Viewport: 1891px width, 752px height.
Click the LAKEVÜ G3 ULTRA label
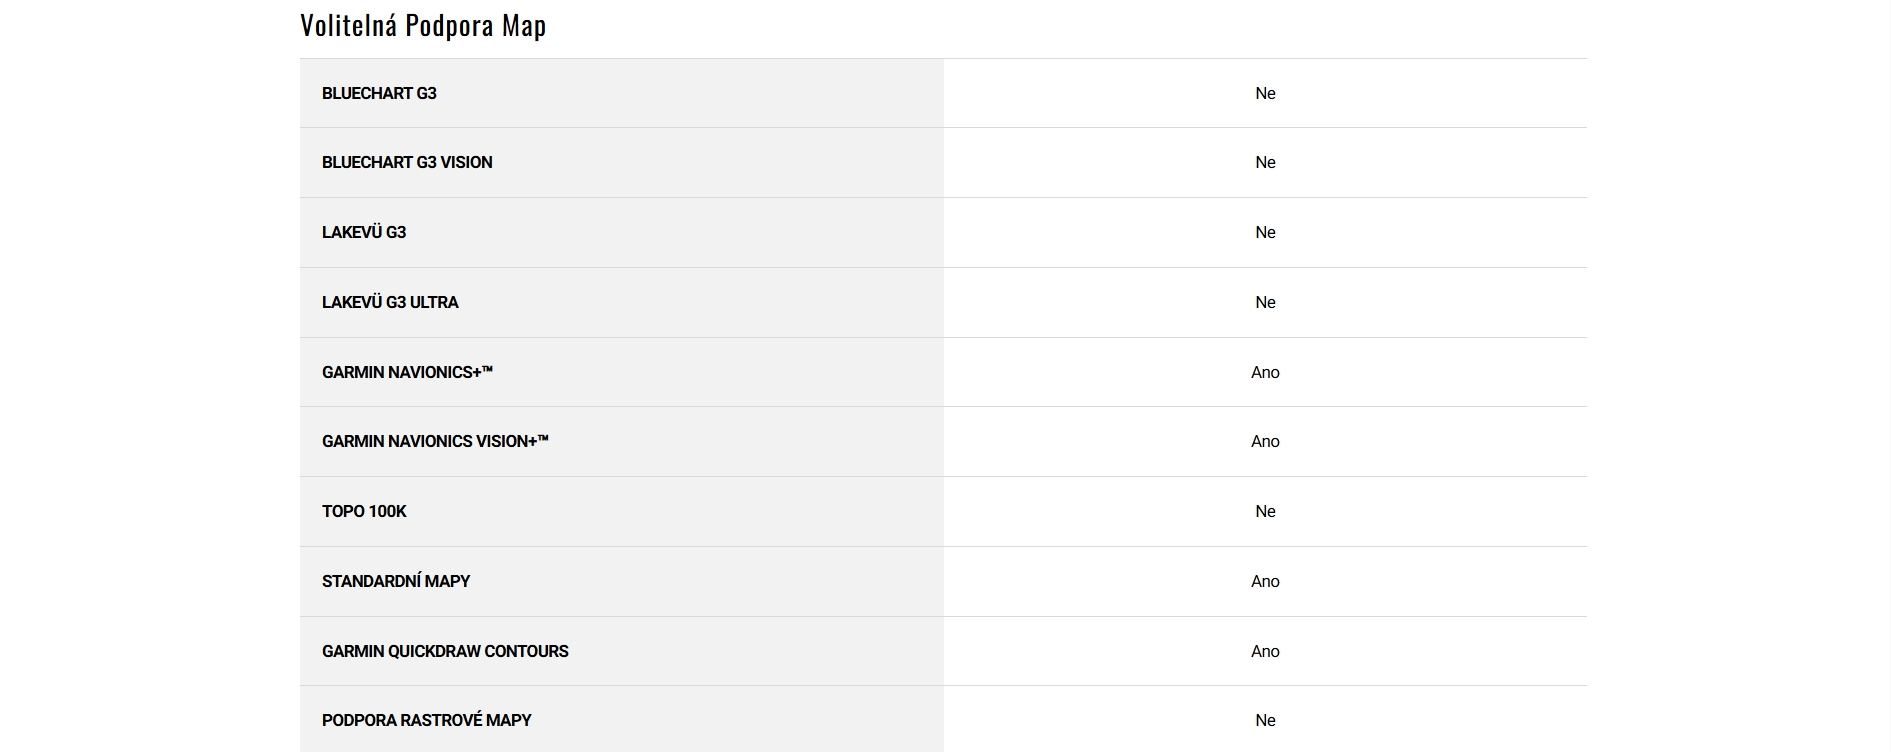click(x=390, y=302)
